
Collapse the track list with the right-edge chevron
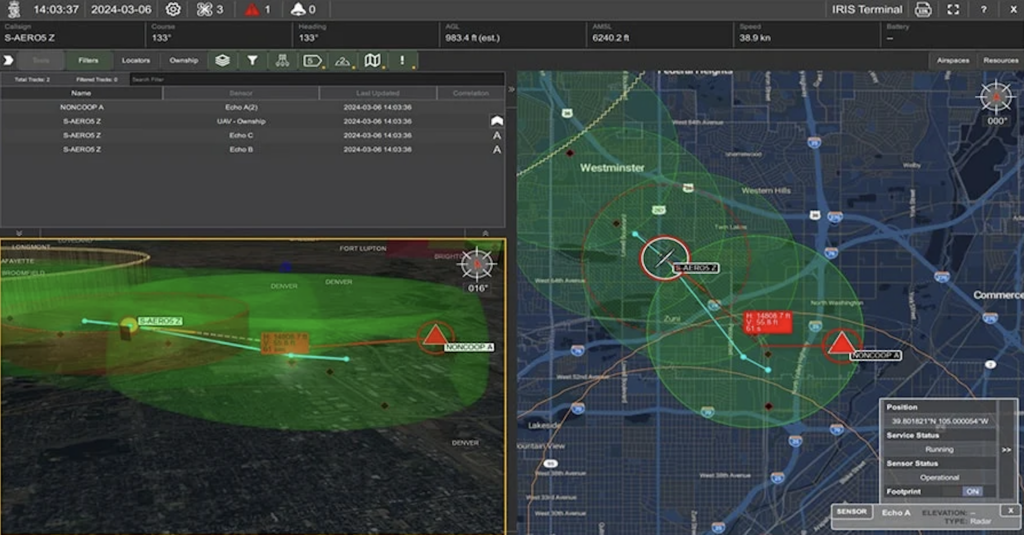(x=511, y=89)
